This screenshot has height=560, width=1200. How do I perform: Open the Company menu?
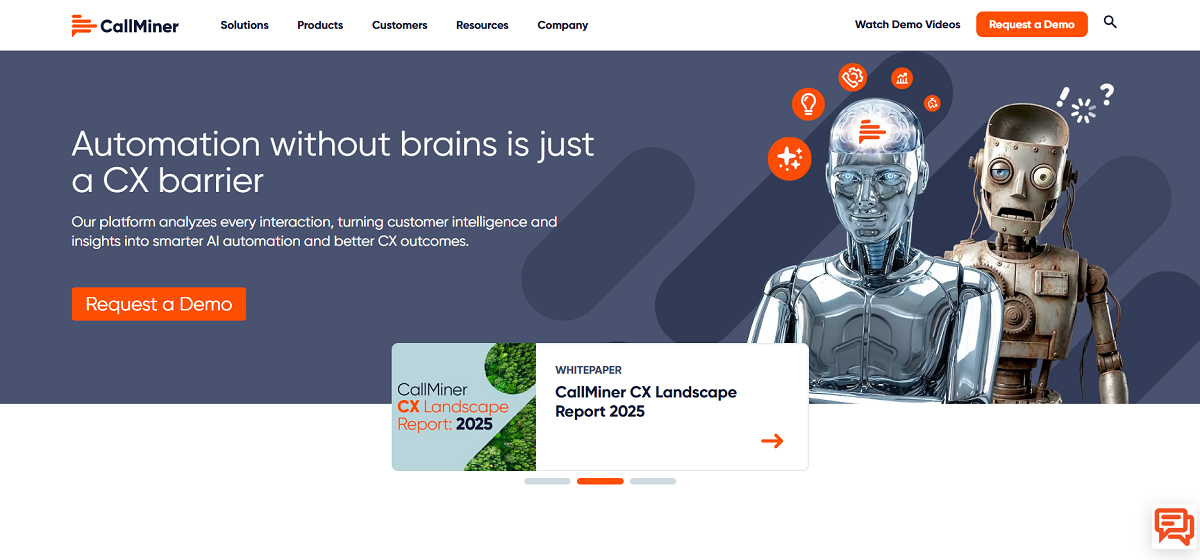click(563, 25)
